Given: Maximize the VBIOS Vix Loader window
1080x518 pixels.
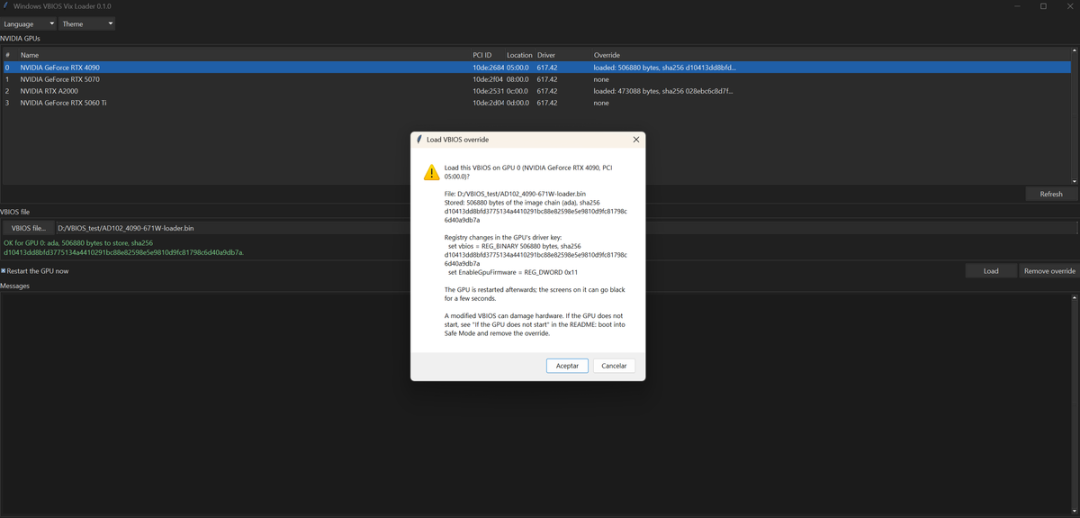Looking at the screenshot, I should pos(1043,6).
